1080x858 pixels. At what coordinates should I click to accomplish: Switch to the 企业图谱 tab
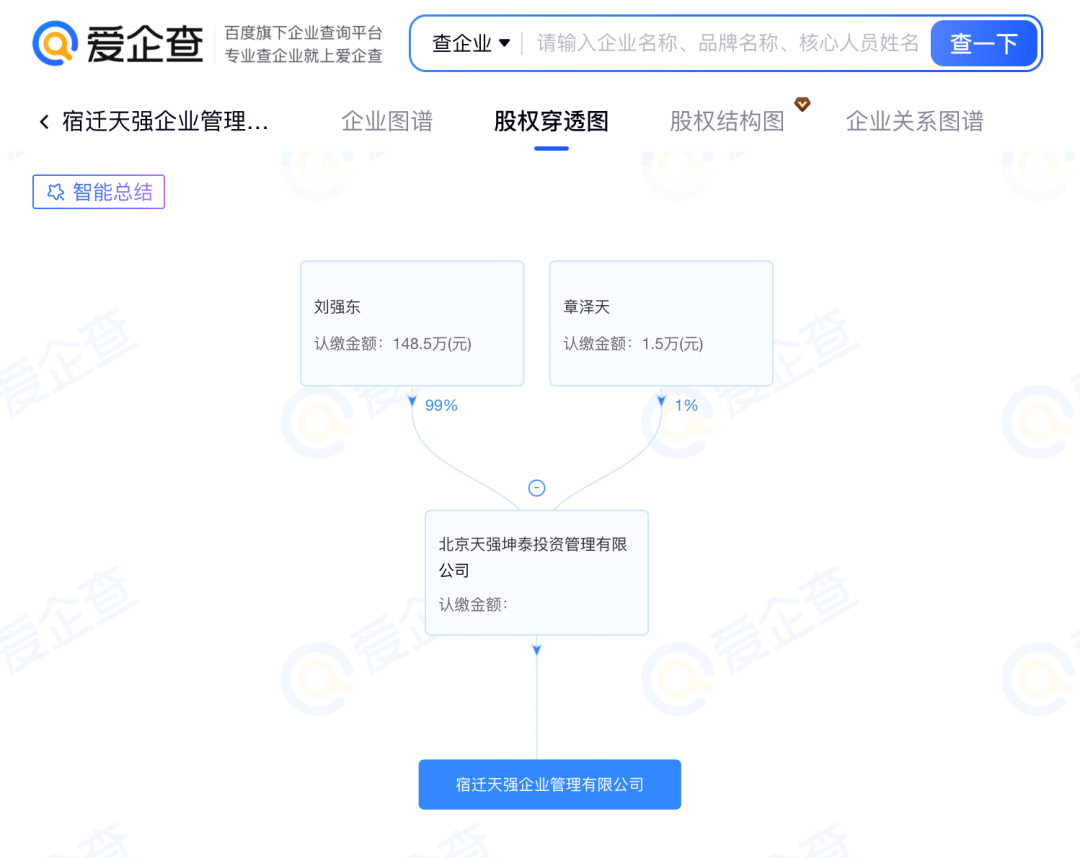(x=387, y=122)
